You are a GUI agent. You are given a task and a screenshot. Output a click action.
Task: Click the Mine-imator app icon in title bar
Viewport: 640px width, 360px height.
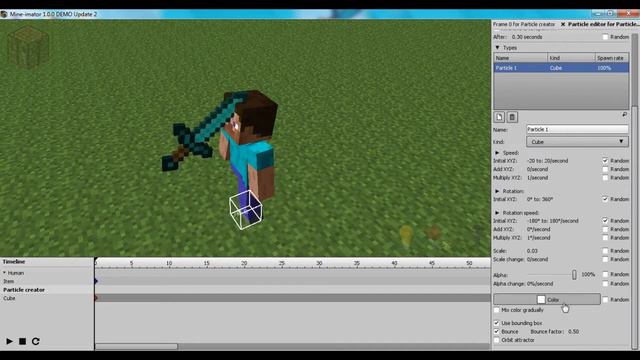[4, 14]
